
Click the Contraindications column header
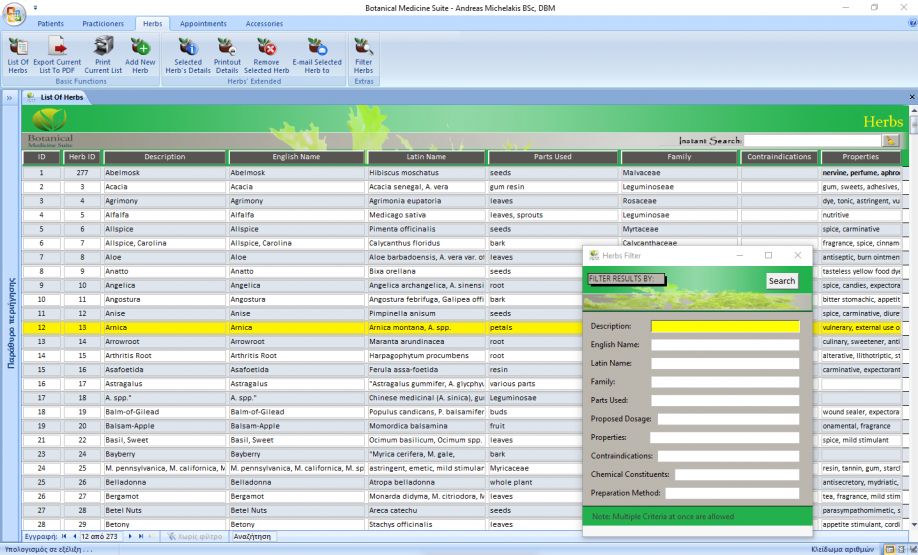779,157
